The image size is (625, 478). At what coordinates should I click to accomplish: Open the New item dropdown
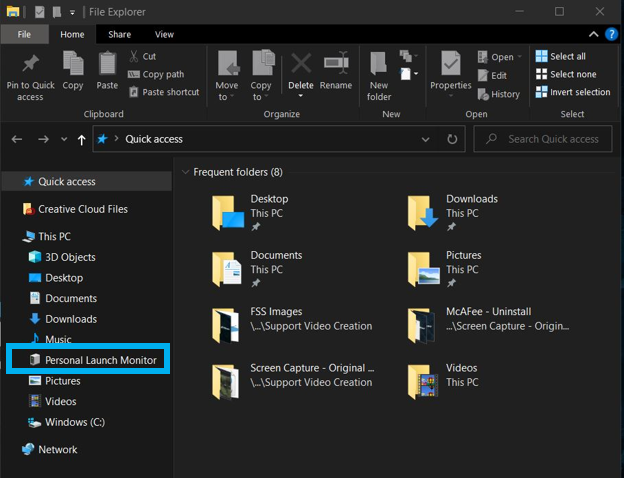click(409, 74)
